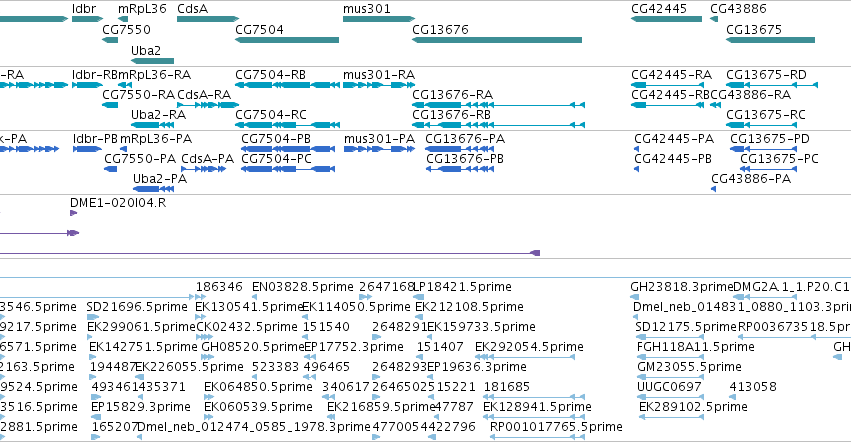
Task: Click the mus301-RA transcript glyph
Action: (379, 85)
